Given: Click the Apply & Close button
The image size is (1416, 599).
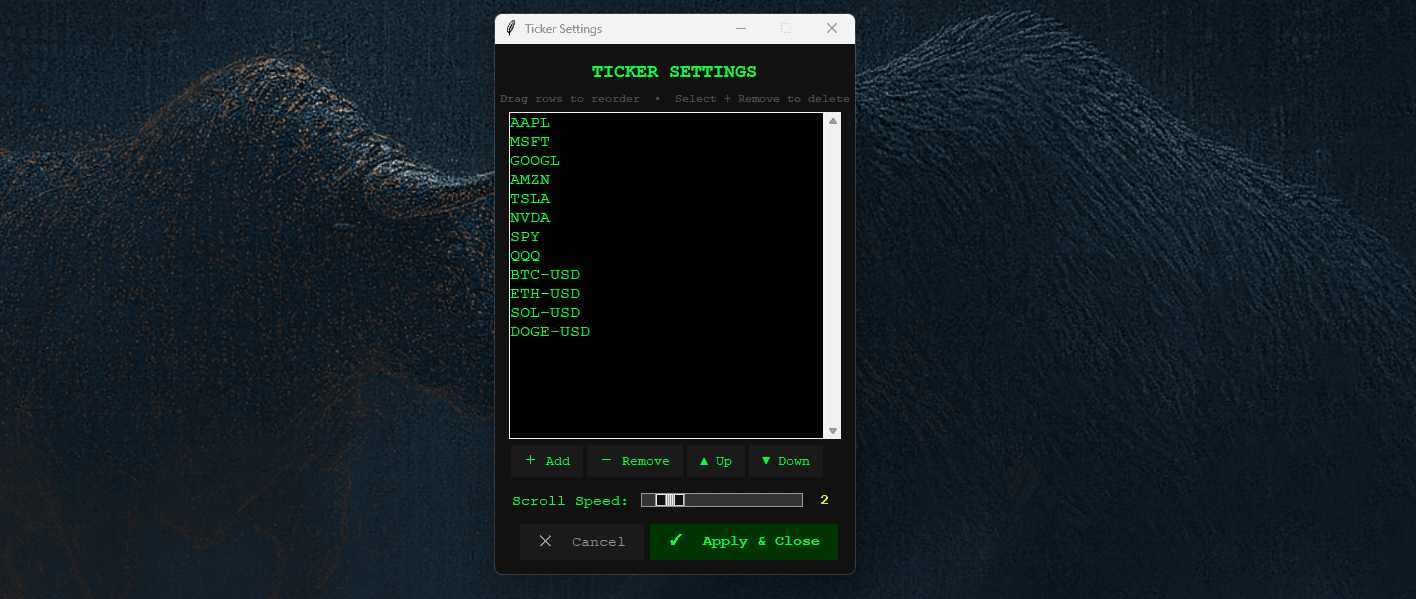Looking at the screenshot, I should click(x=743, y=541).
